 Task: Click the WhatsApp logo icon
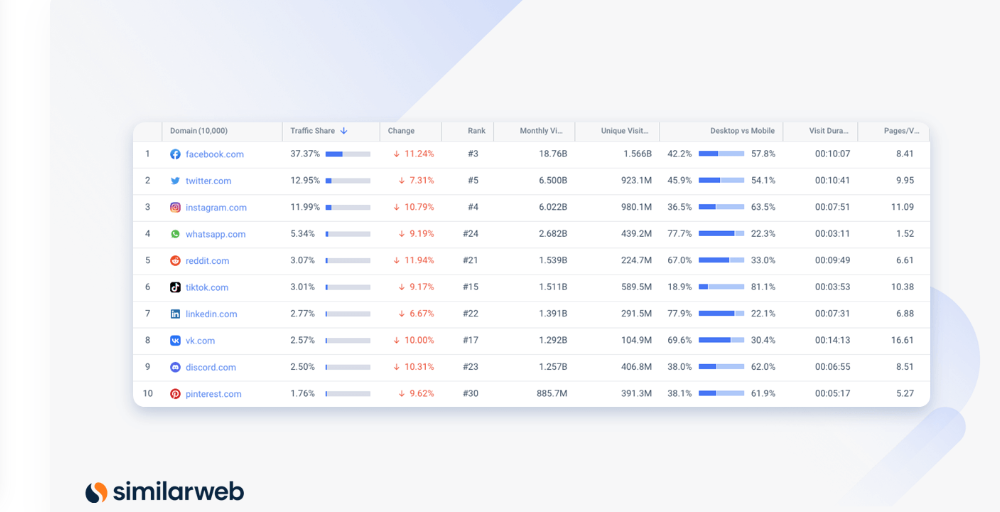(x=175, y=234)
